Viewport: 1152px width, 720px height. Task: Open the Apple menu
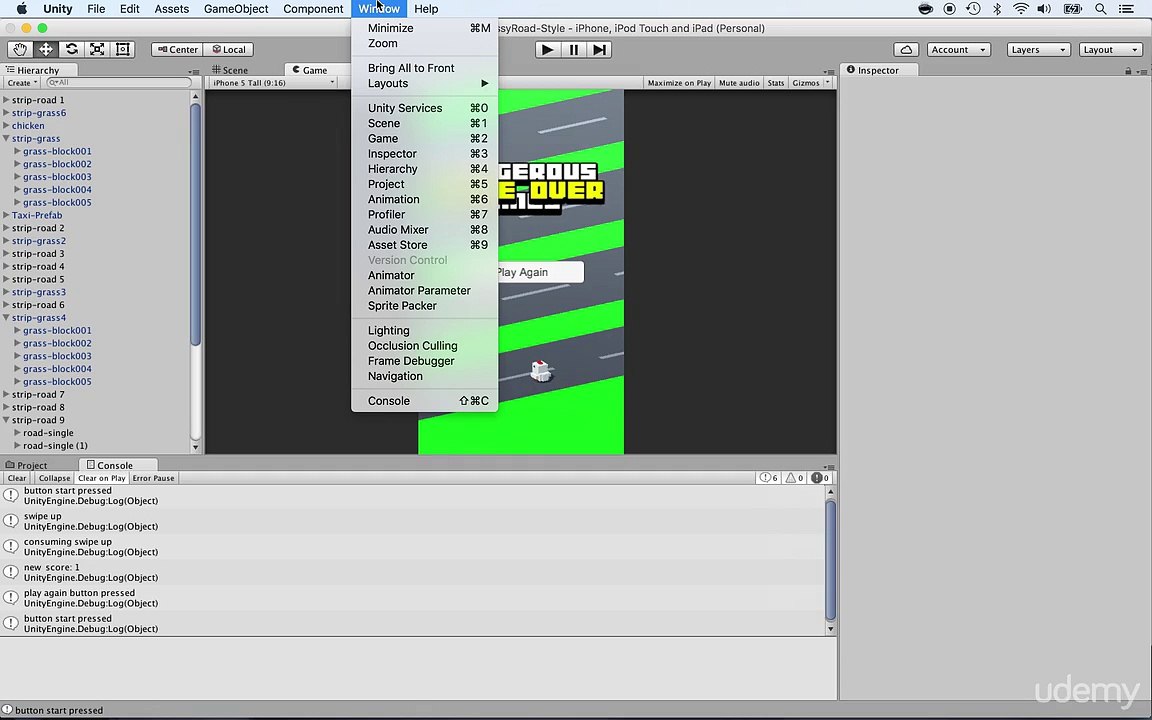pos(22,9)
